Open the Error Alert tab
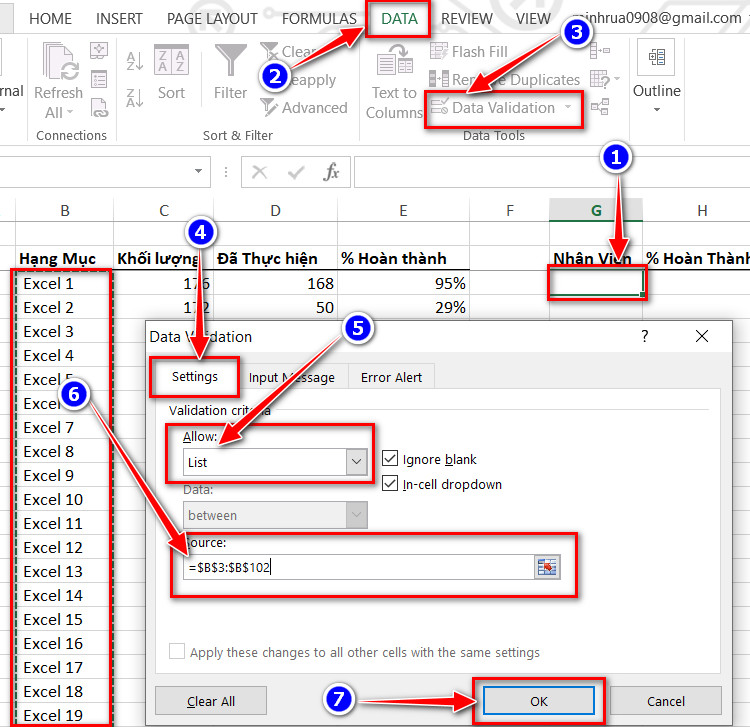750x727 pixels. pos(391,377)
